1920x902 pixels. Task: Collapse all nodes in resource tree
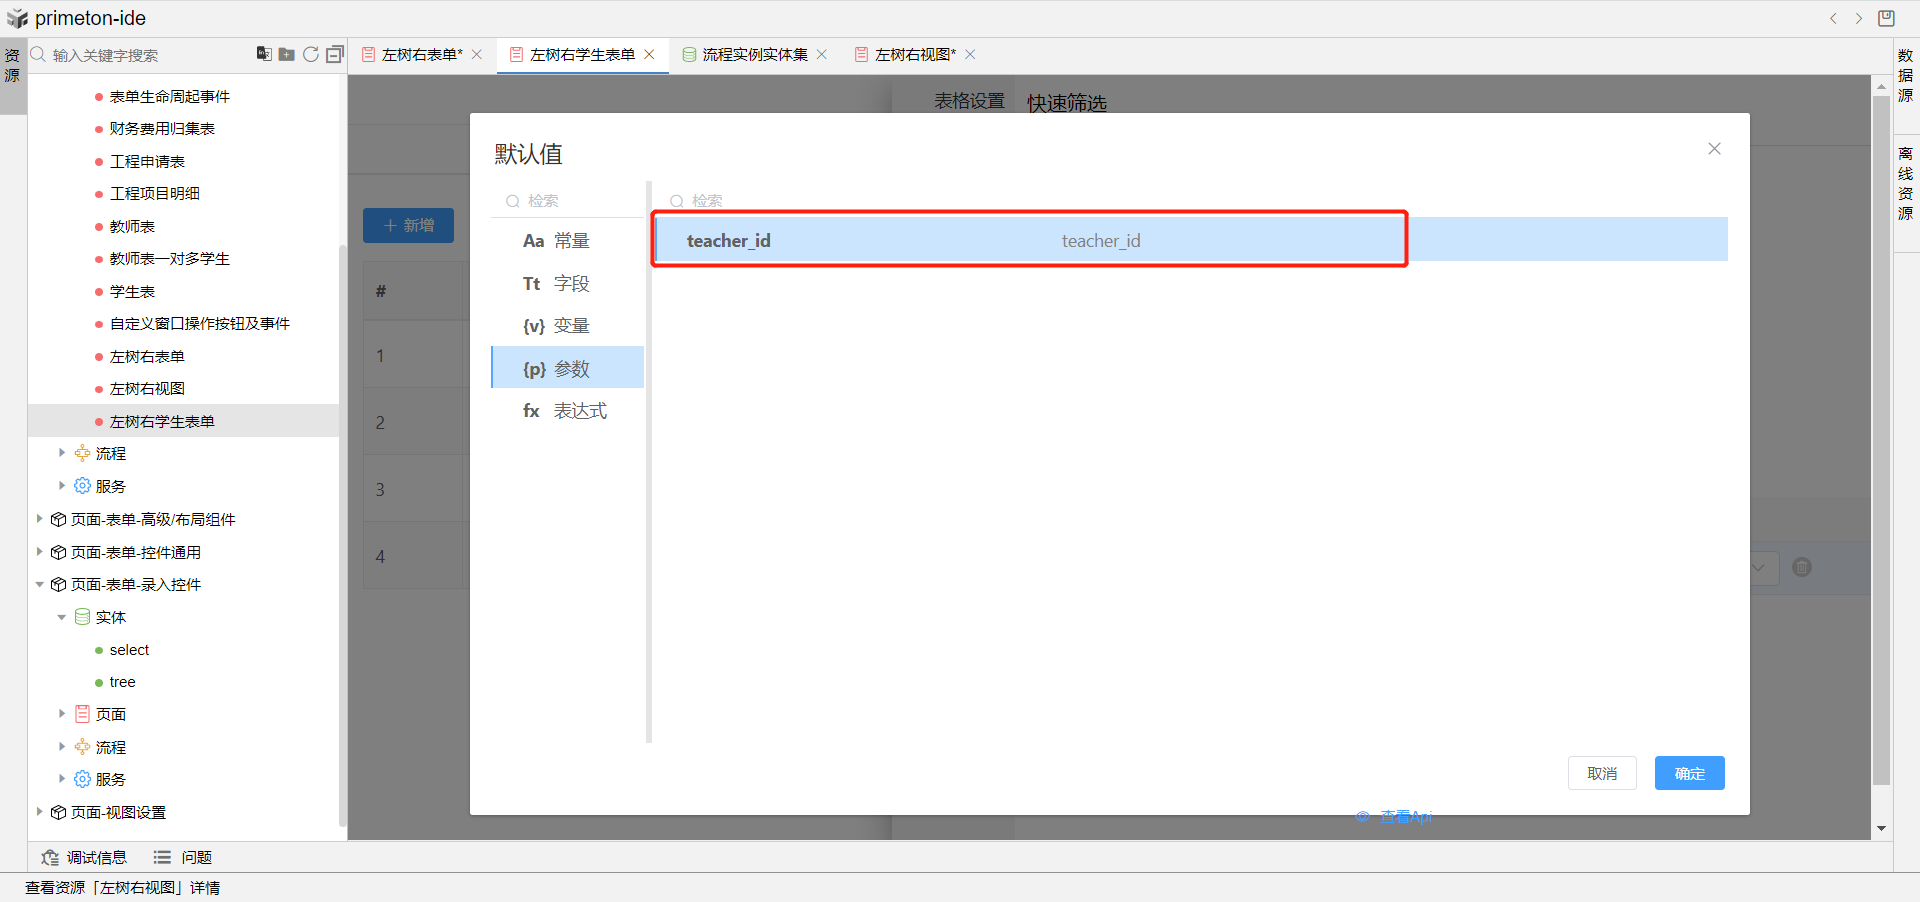coord(335,54)
